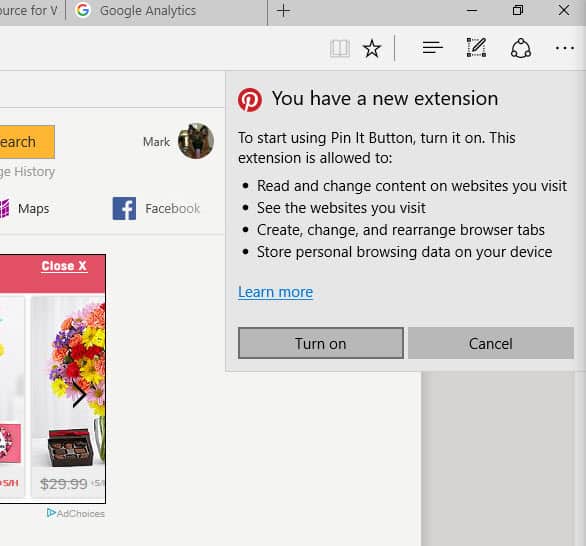This screenshot has height=546, width=586.
Task: Open the Reading view book icon
Action: 340,49
